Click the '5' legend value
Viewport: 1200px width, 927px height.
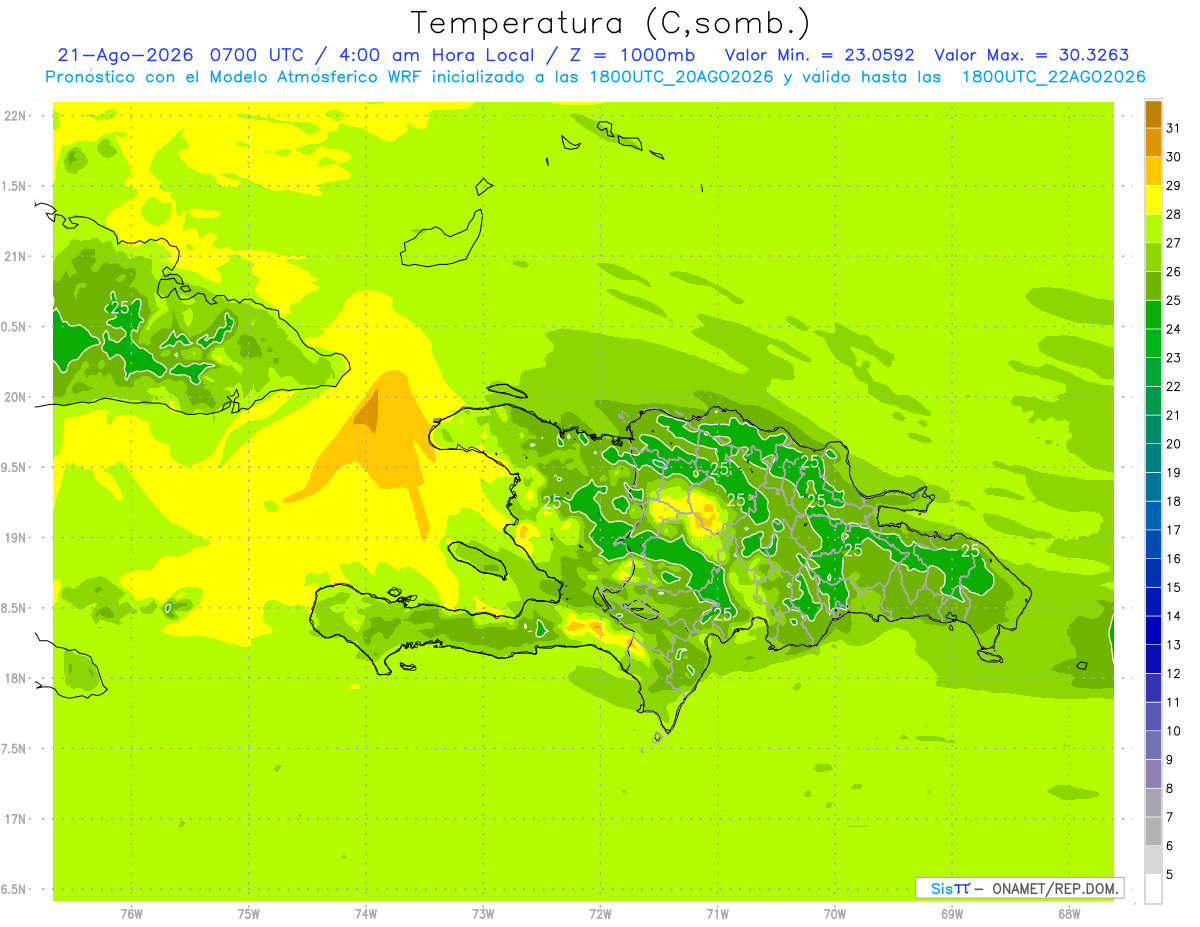click(x=1170, y=874)
